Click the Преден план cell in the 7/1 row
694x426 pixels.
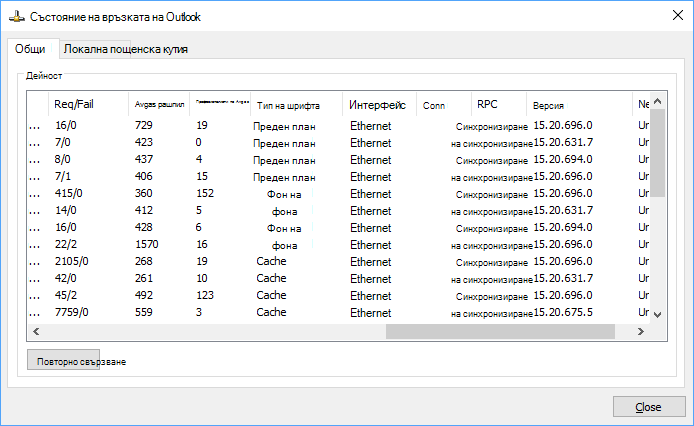(284, 177)
